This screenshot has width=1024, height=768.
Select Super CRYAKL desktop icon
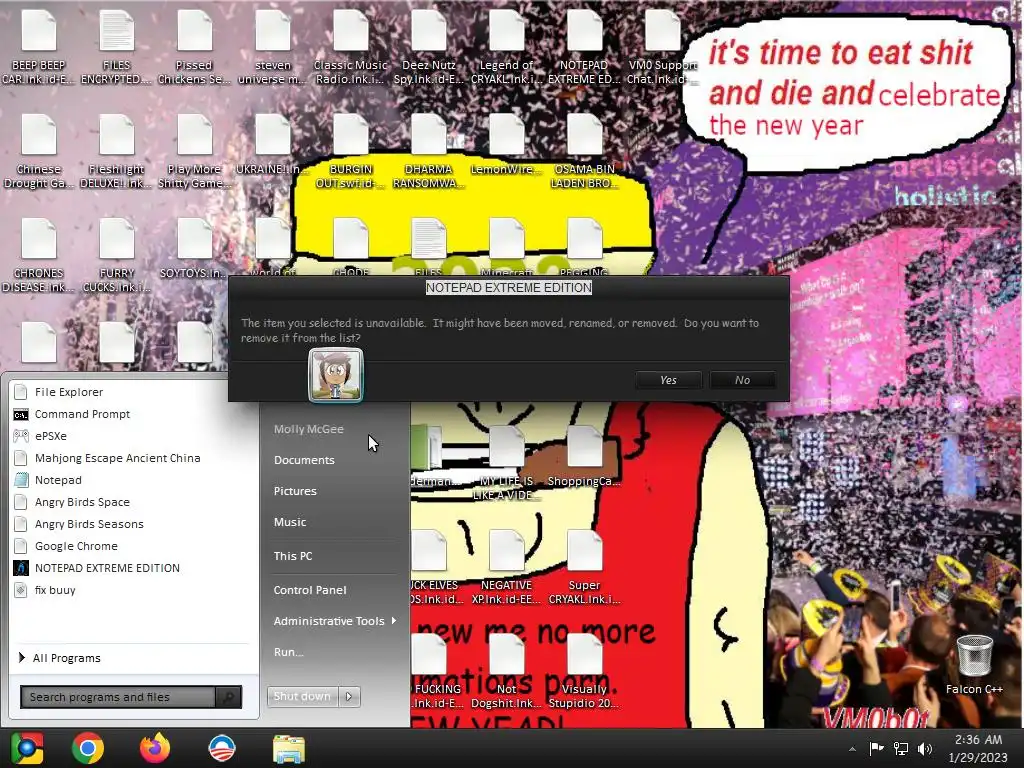click(x=584, y=567)
